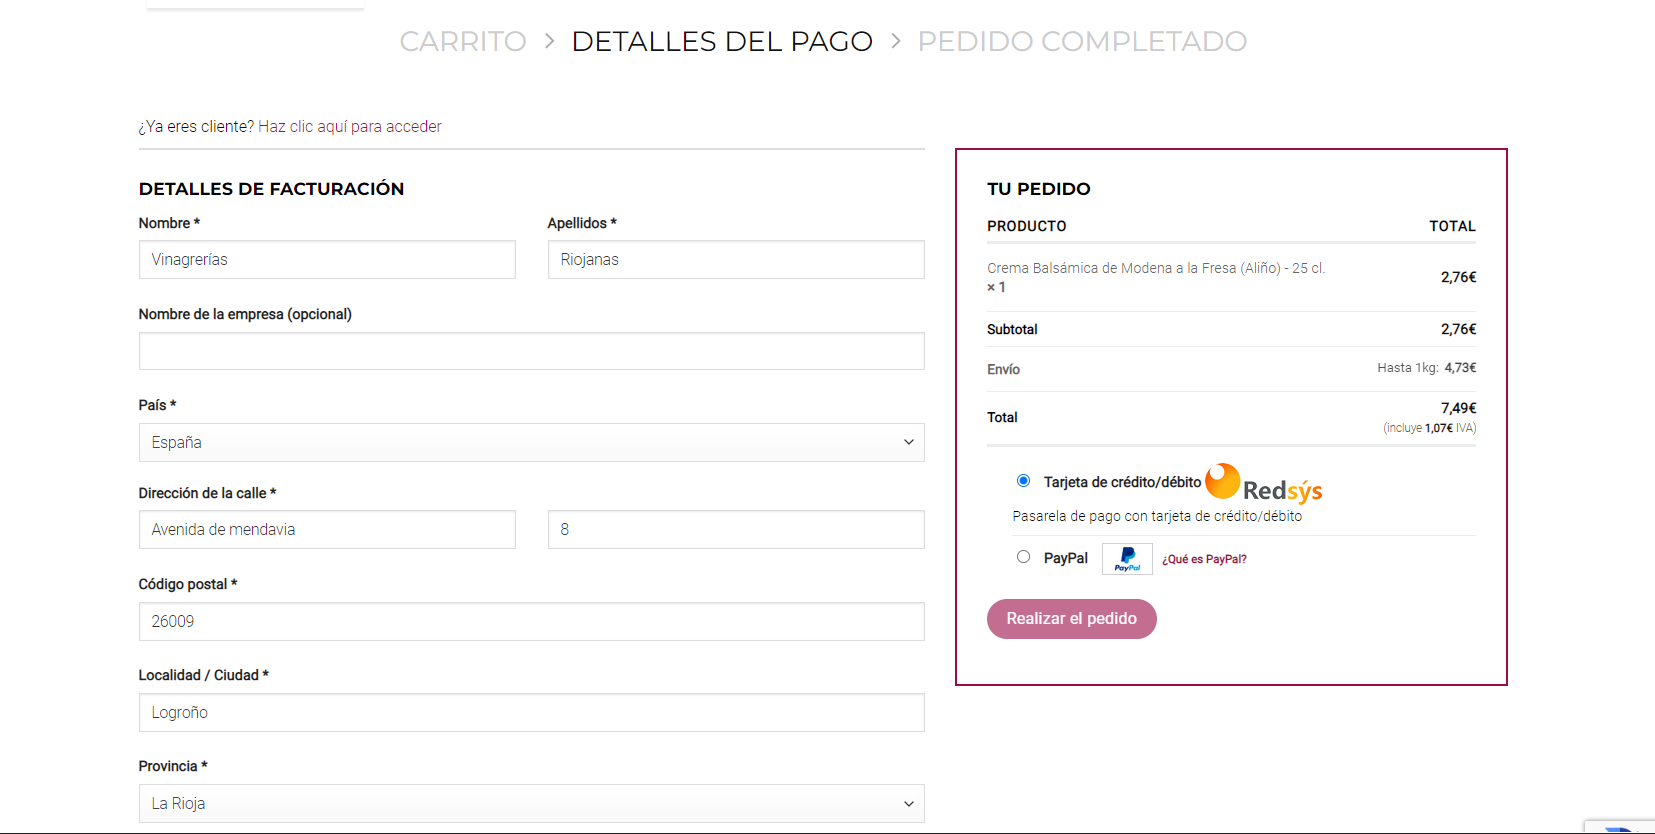Viewport: 1655px width, 834px height.
Task: Select the Código postal field with 26009
Action: tap(531, 622)
